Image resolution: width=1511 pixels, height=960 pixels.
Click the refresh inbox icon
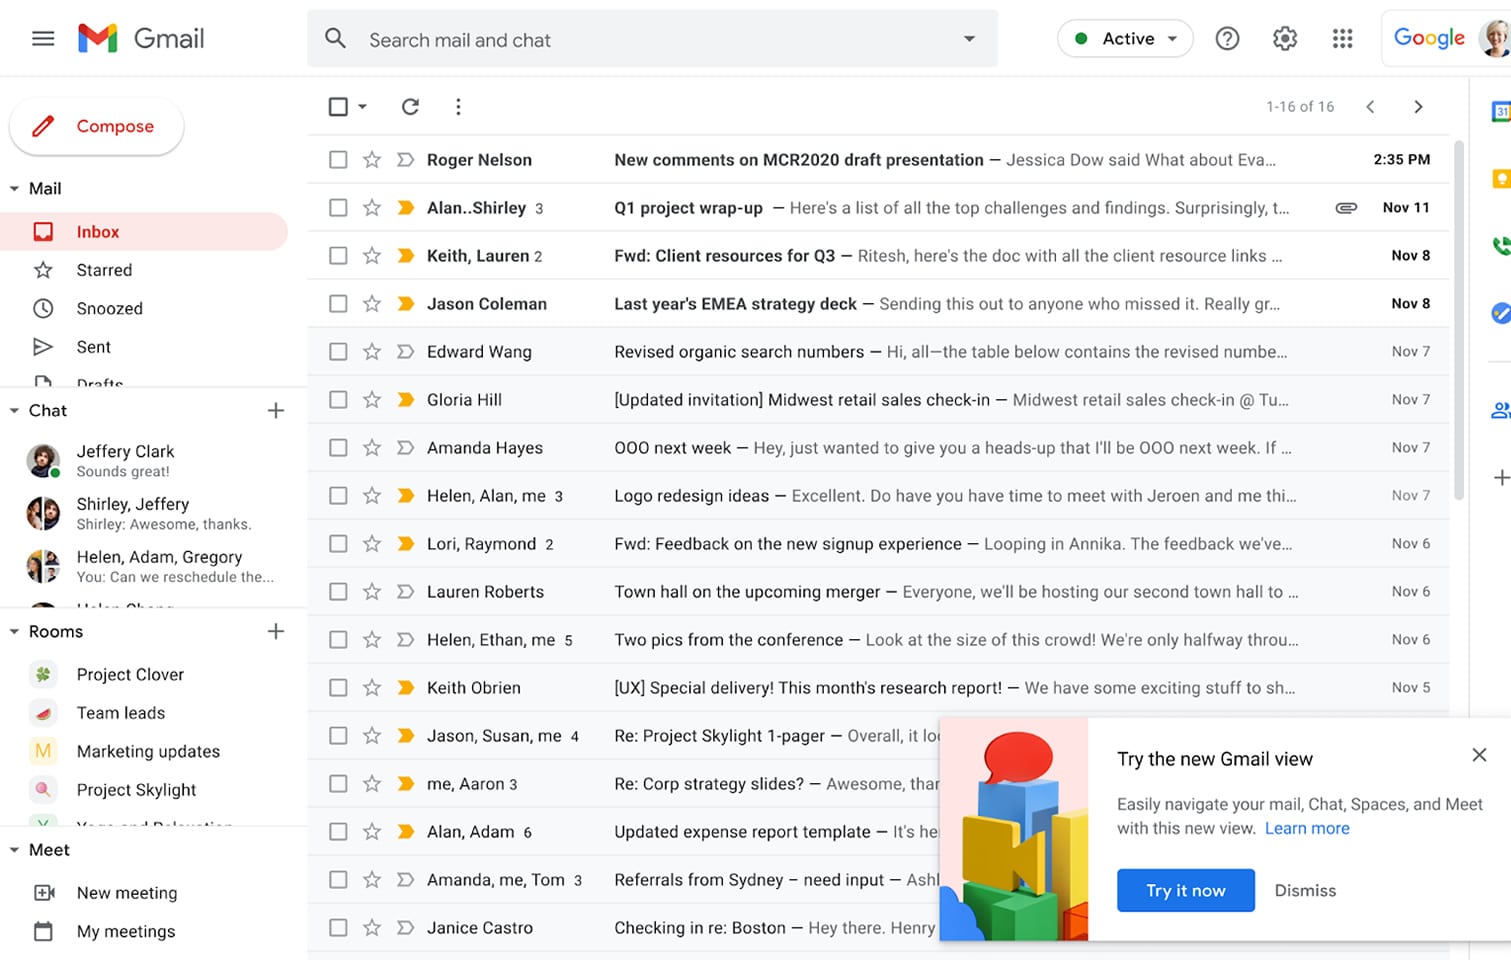click(x=410, y=107)
